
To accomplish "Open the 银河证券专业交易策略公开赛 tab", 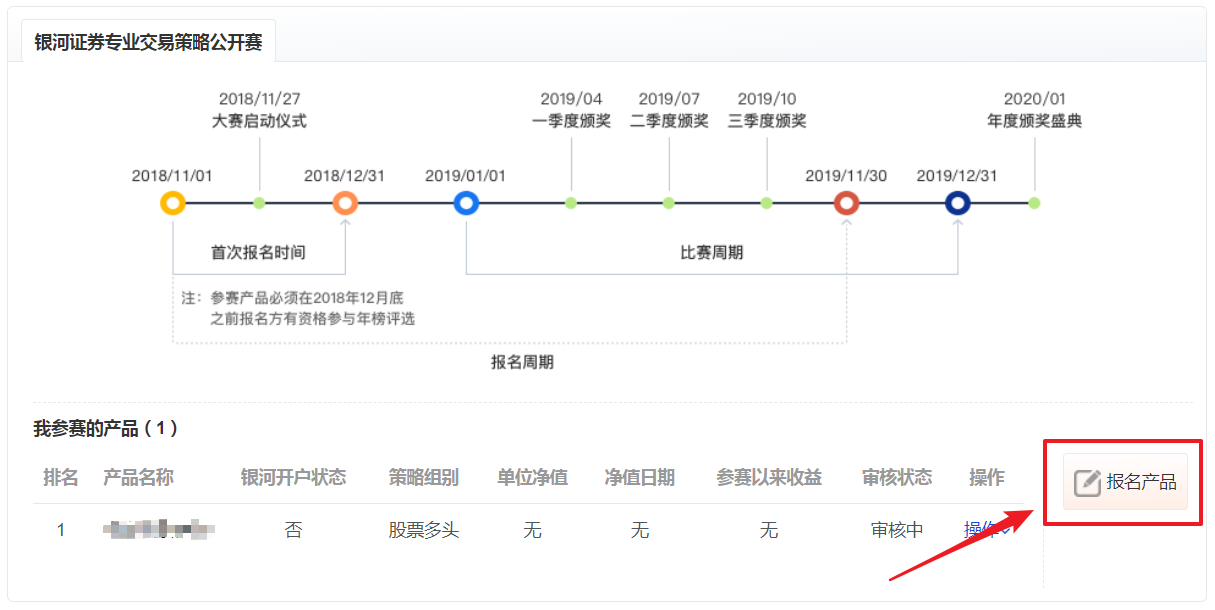I will coord(148,44).
